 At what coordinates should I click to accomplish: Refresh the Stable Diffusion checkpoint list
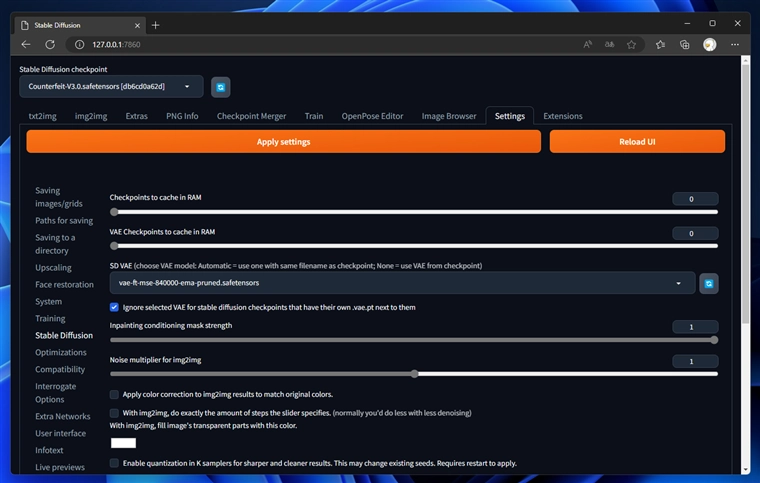click(221, 87)
